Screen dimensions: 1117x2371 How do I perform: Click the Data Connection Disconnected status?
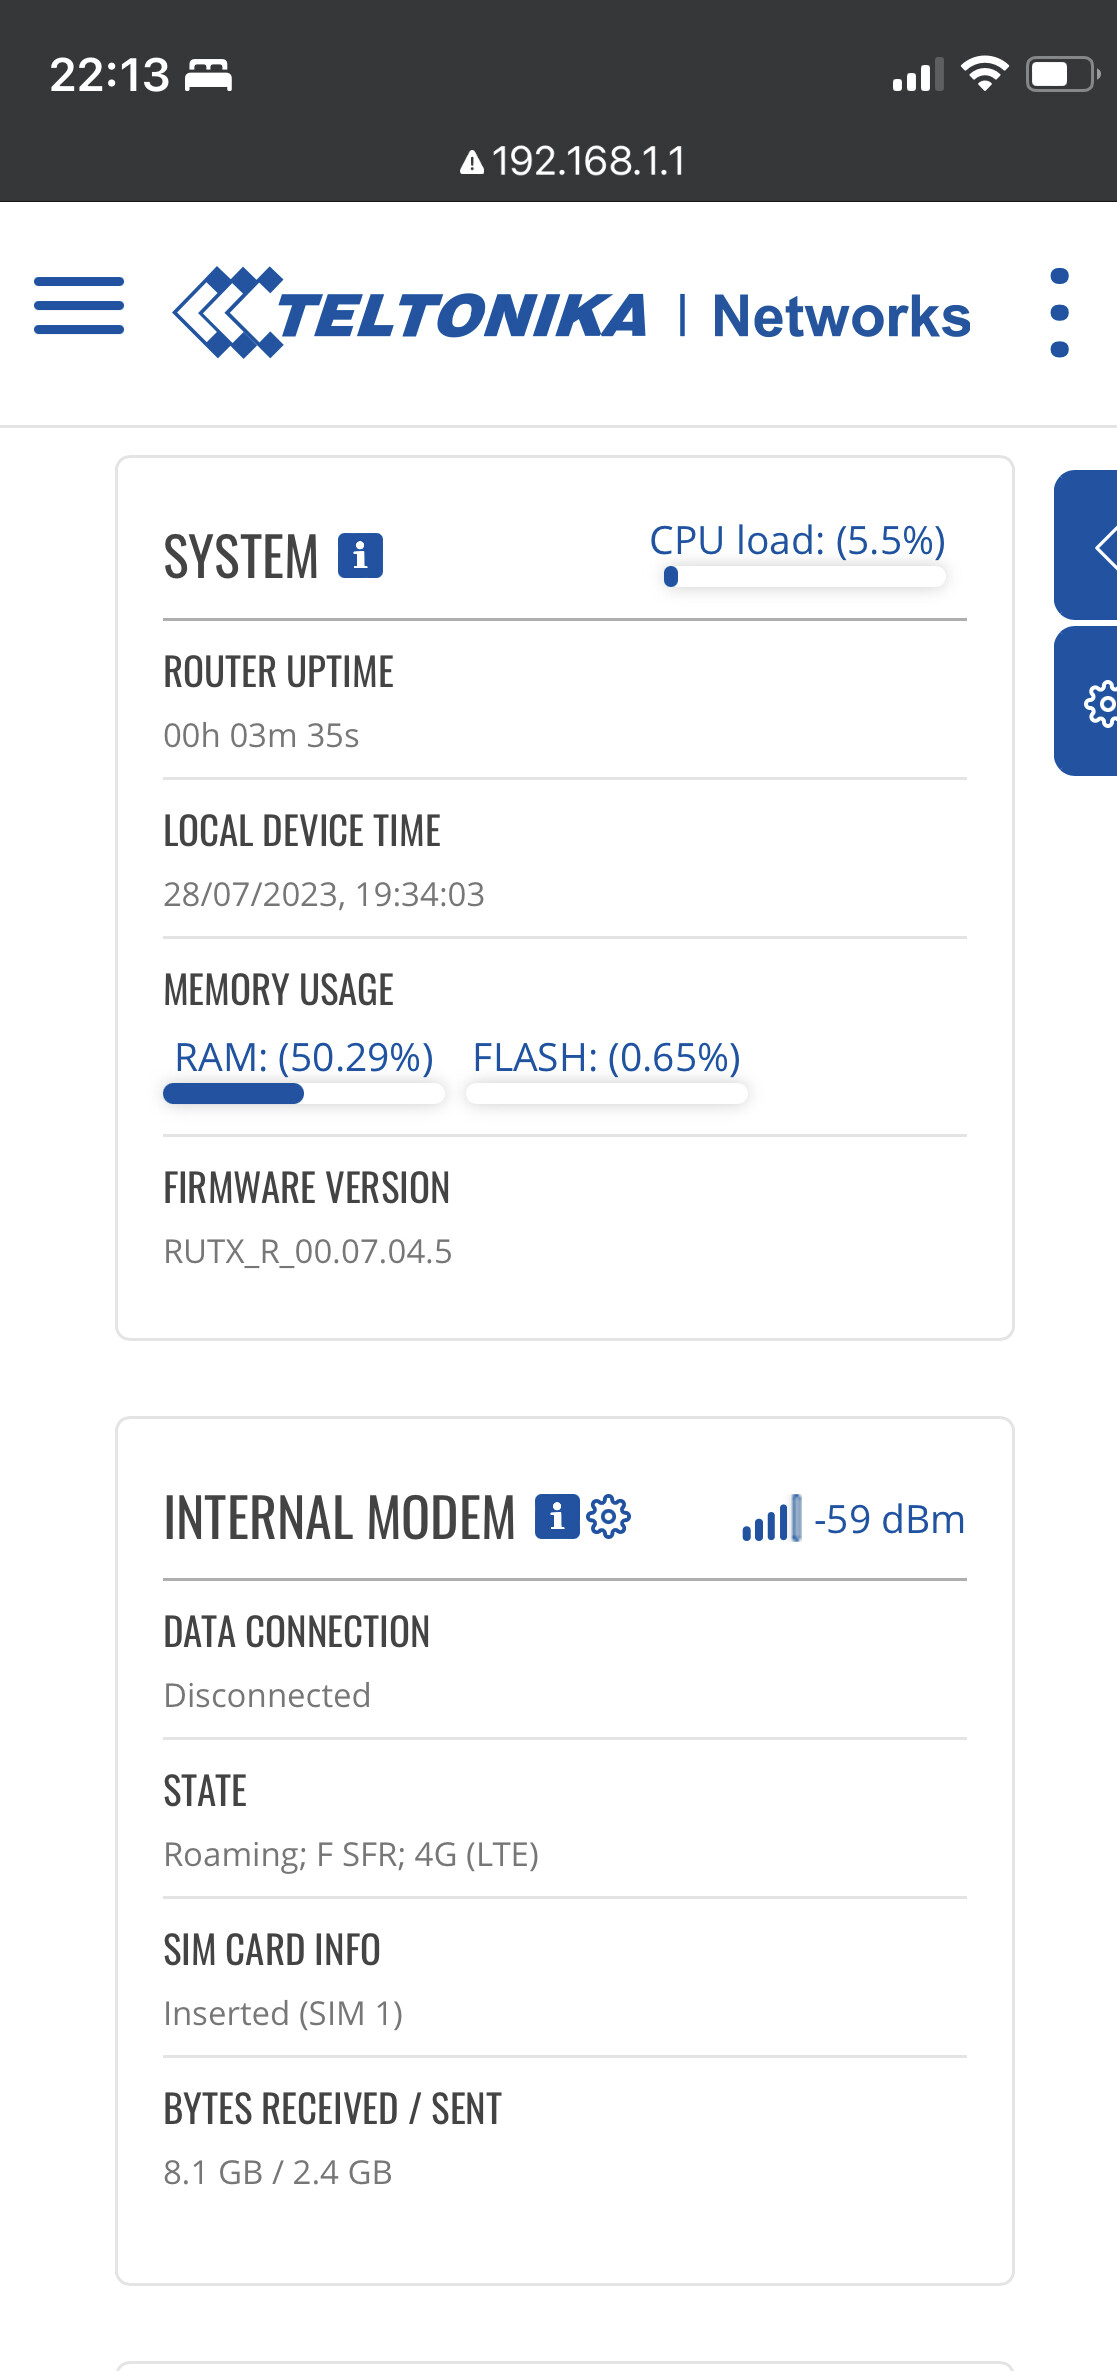tap(267, 1695)
